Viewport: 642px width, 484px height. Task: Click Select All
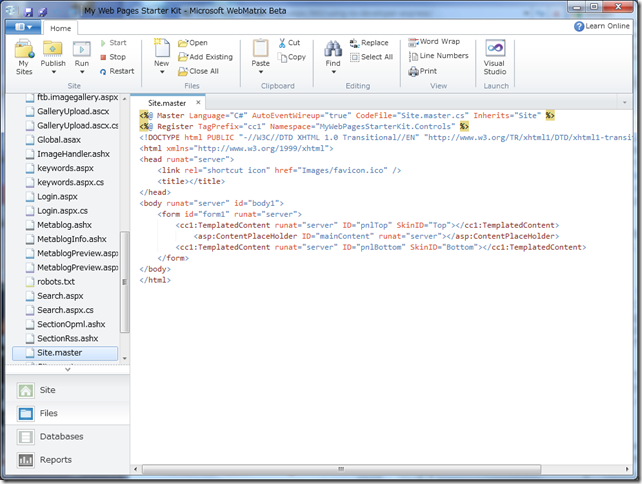point(371,57)
